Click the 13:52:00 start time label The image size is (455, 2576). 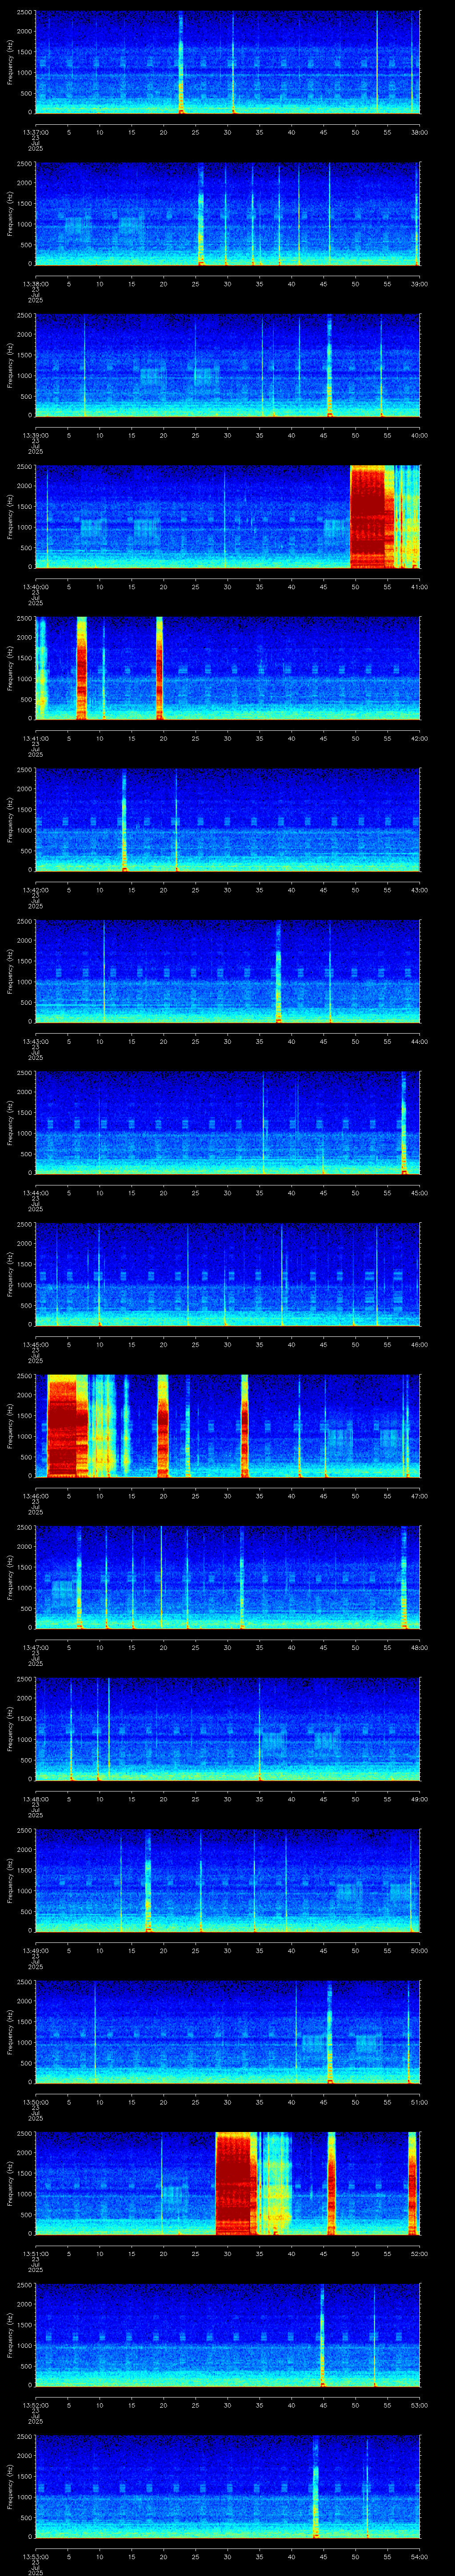(x=35, y=2405)
